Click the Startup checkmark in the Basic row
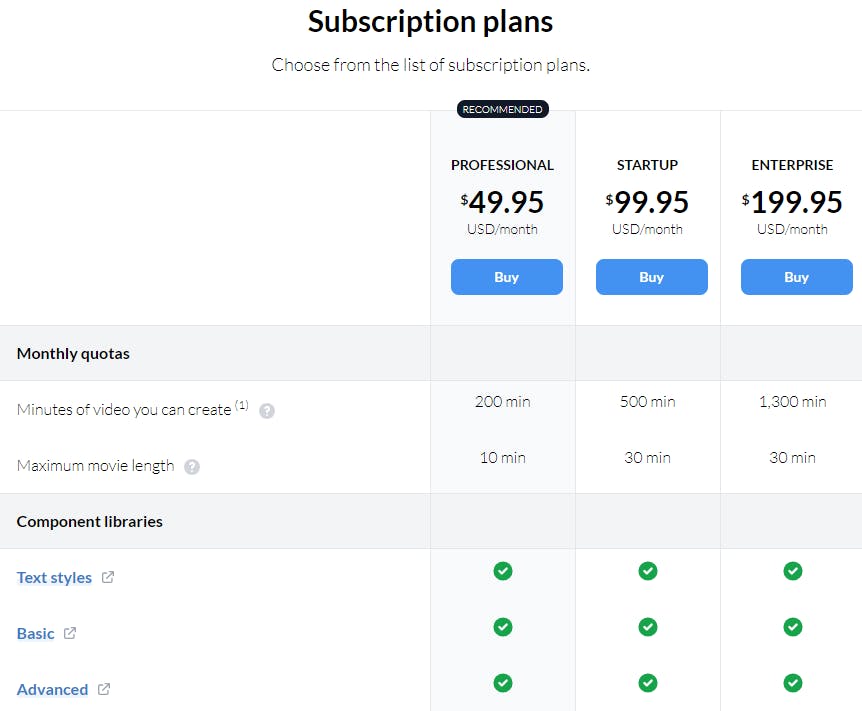 [648, 627]
